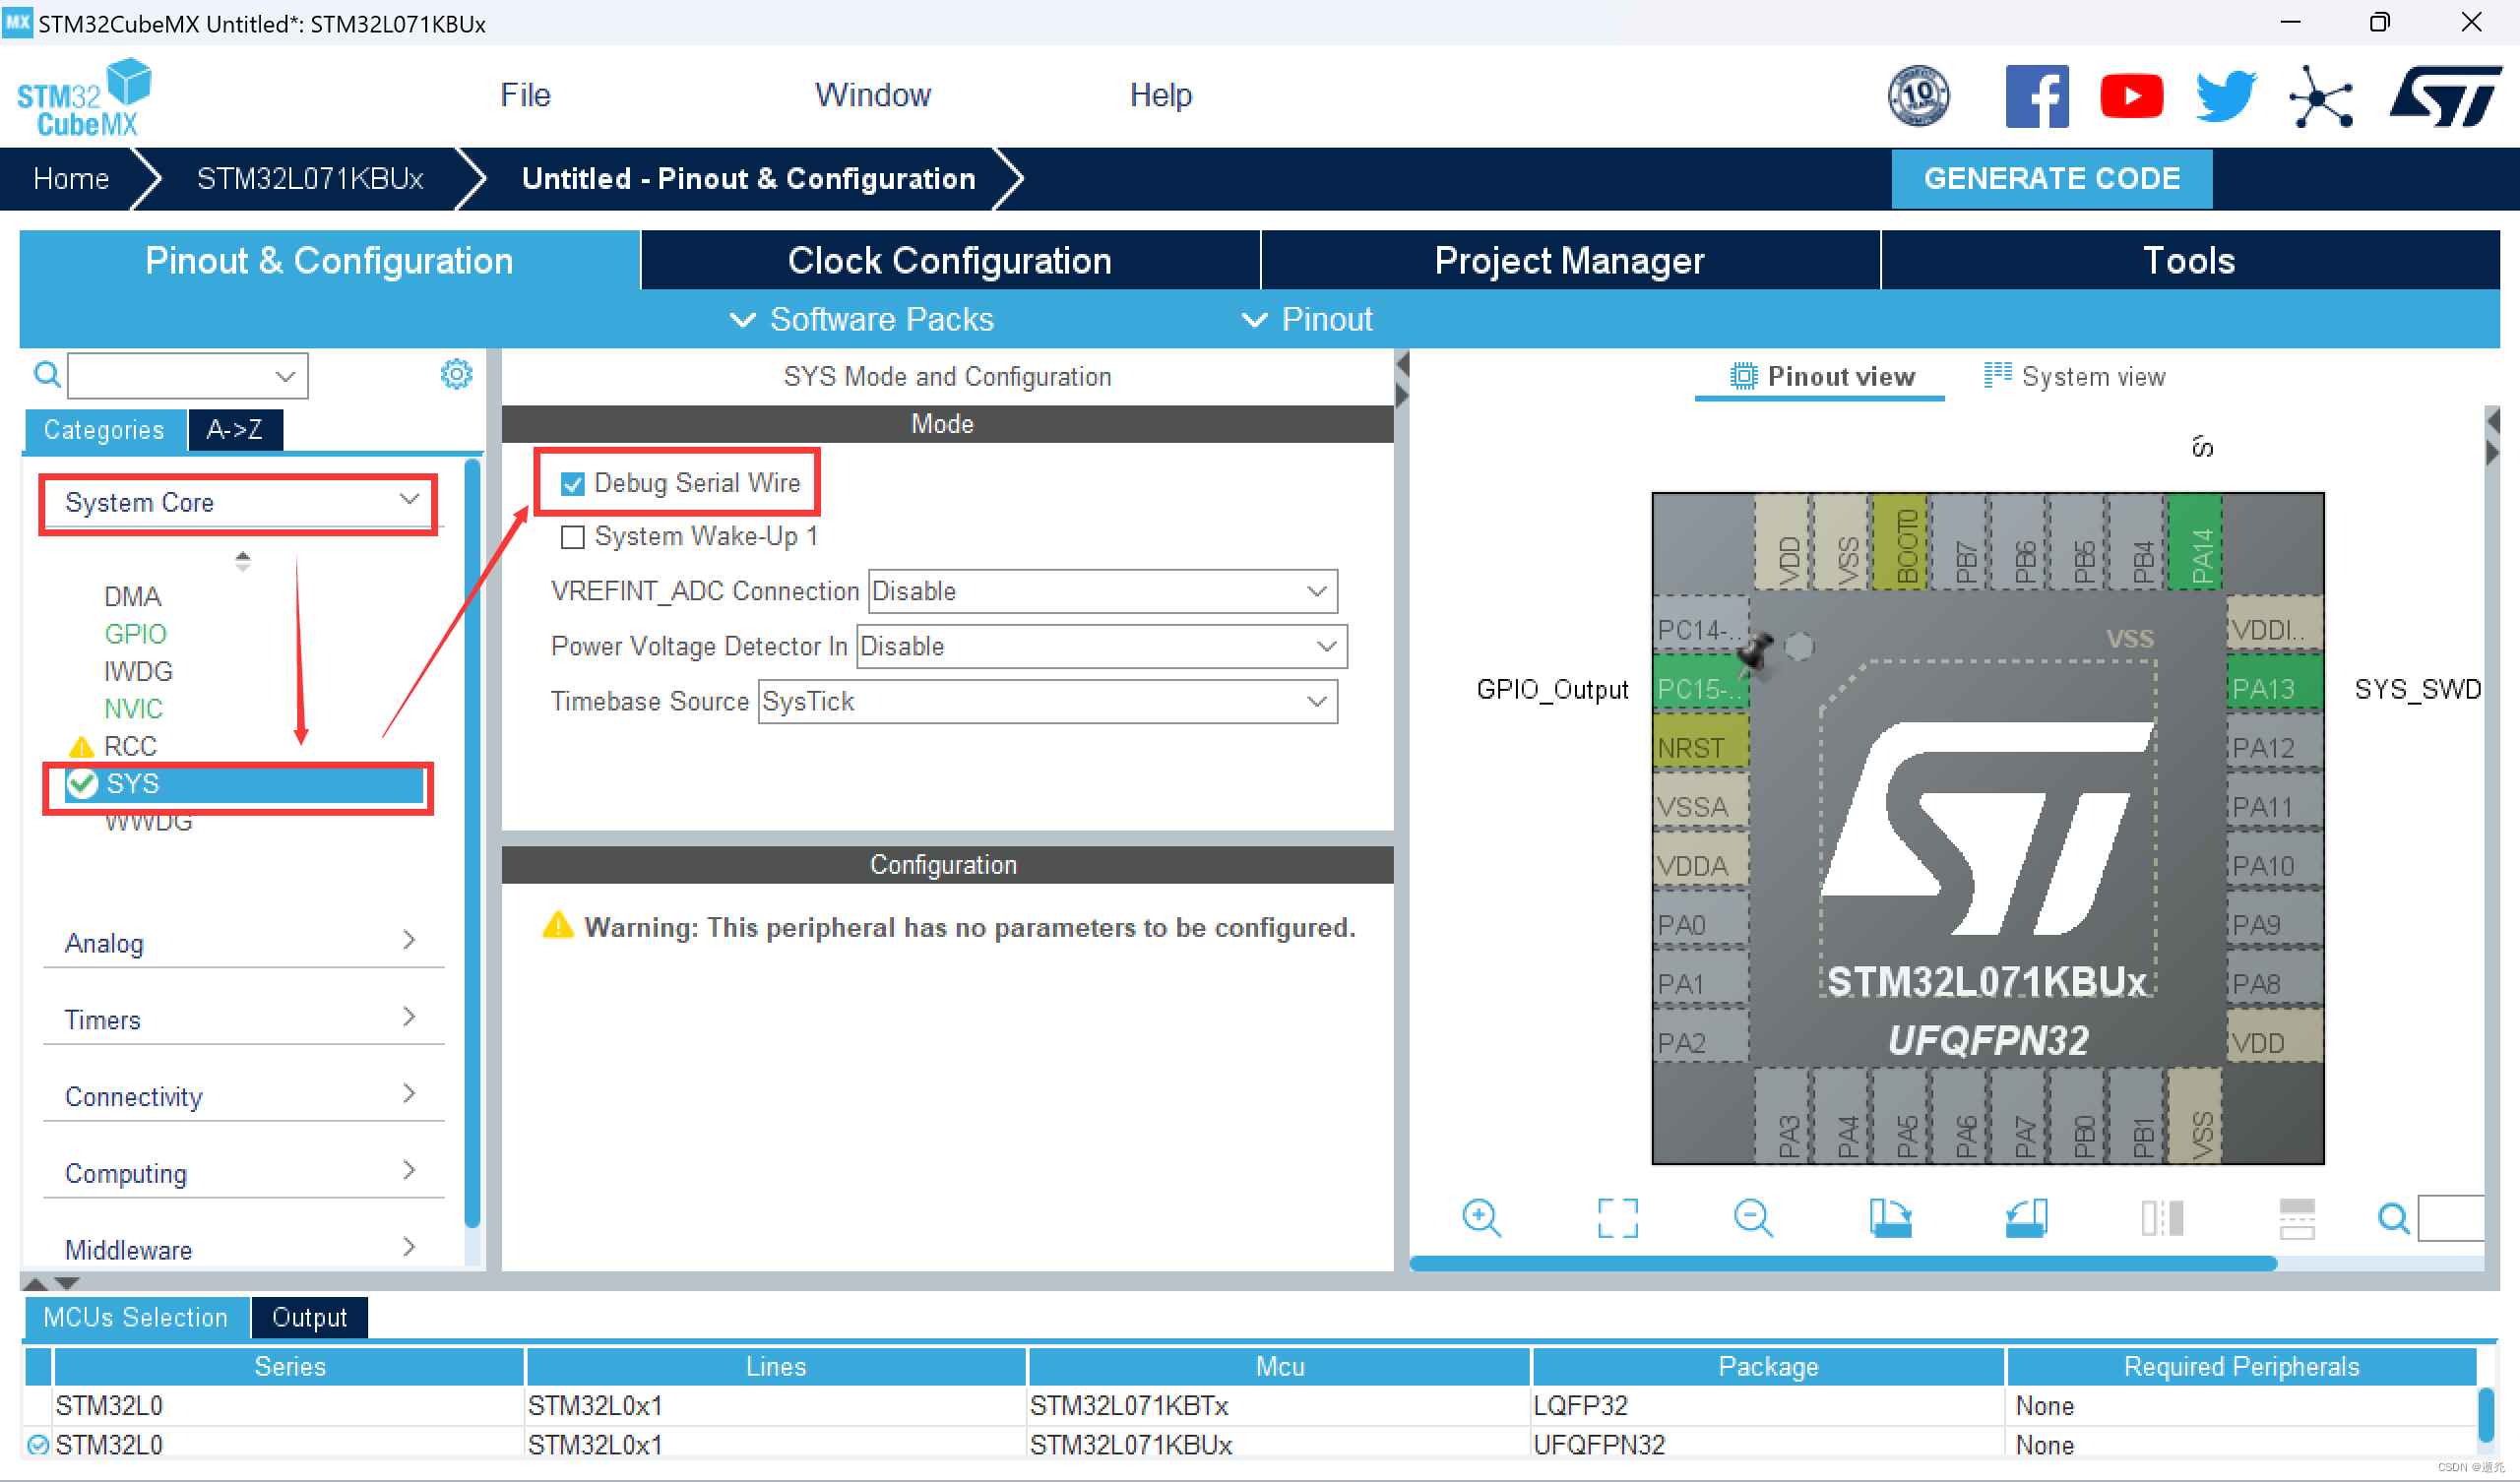Expand the Analog category
This screenshot has height=1482, width=2520.
coord(243,942)
